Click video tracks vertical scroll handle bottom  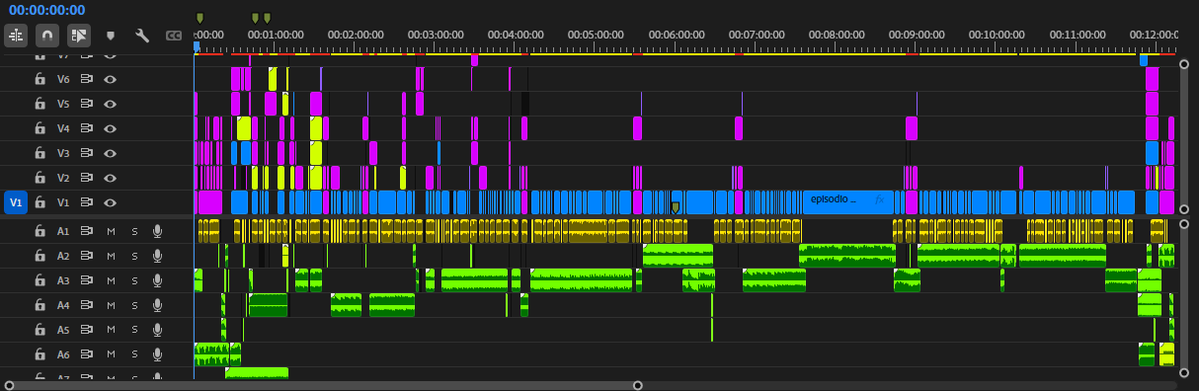point(1184,209)
